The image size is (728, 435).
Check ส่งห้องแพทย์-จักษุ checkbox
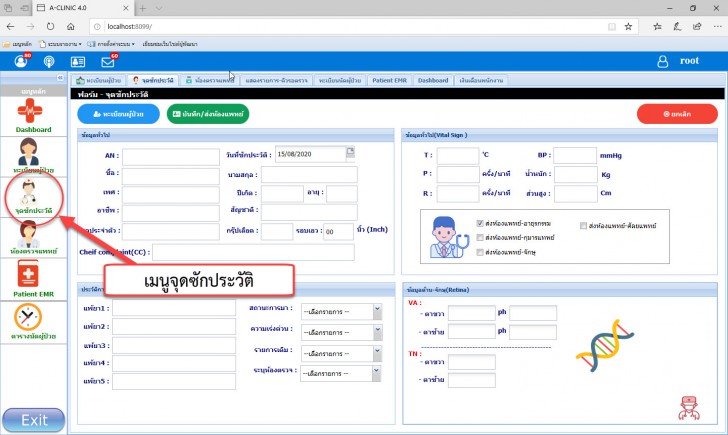point(480,252)
